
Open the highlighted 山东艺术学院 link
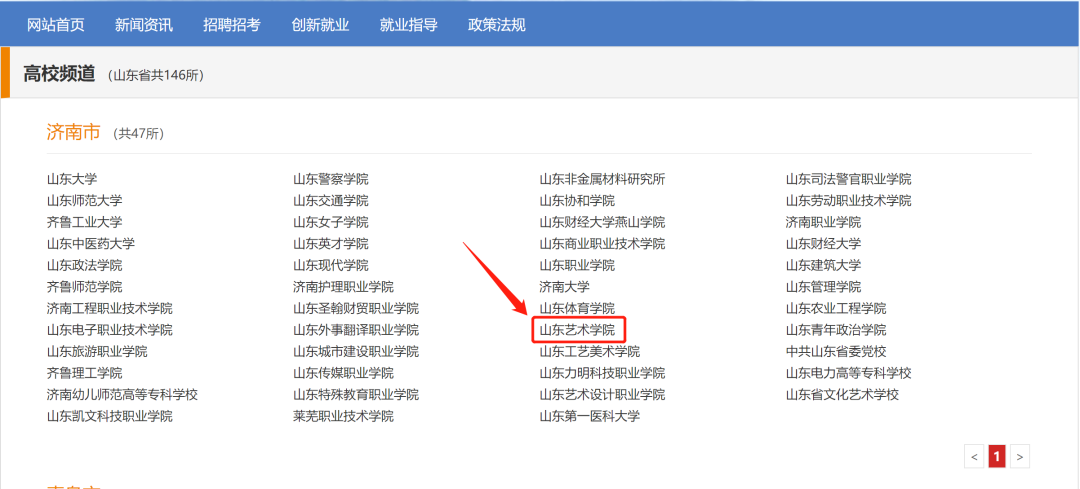[577, 330]
